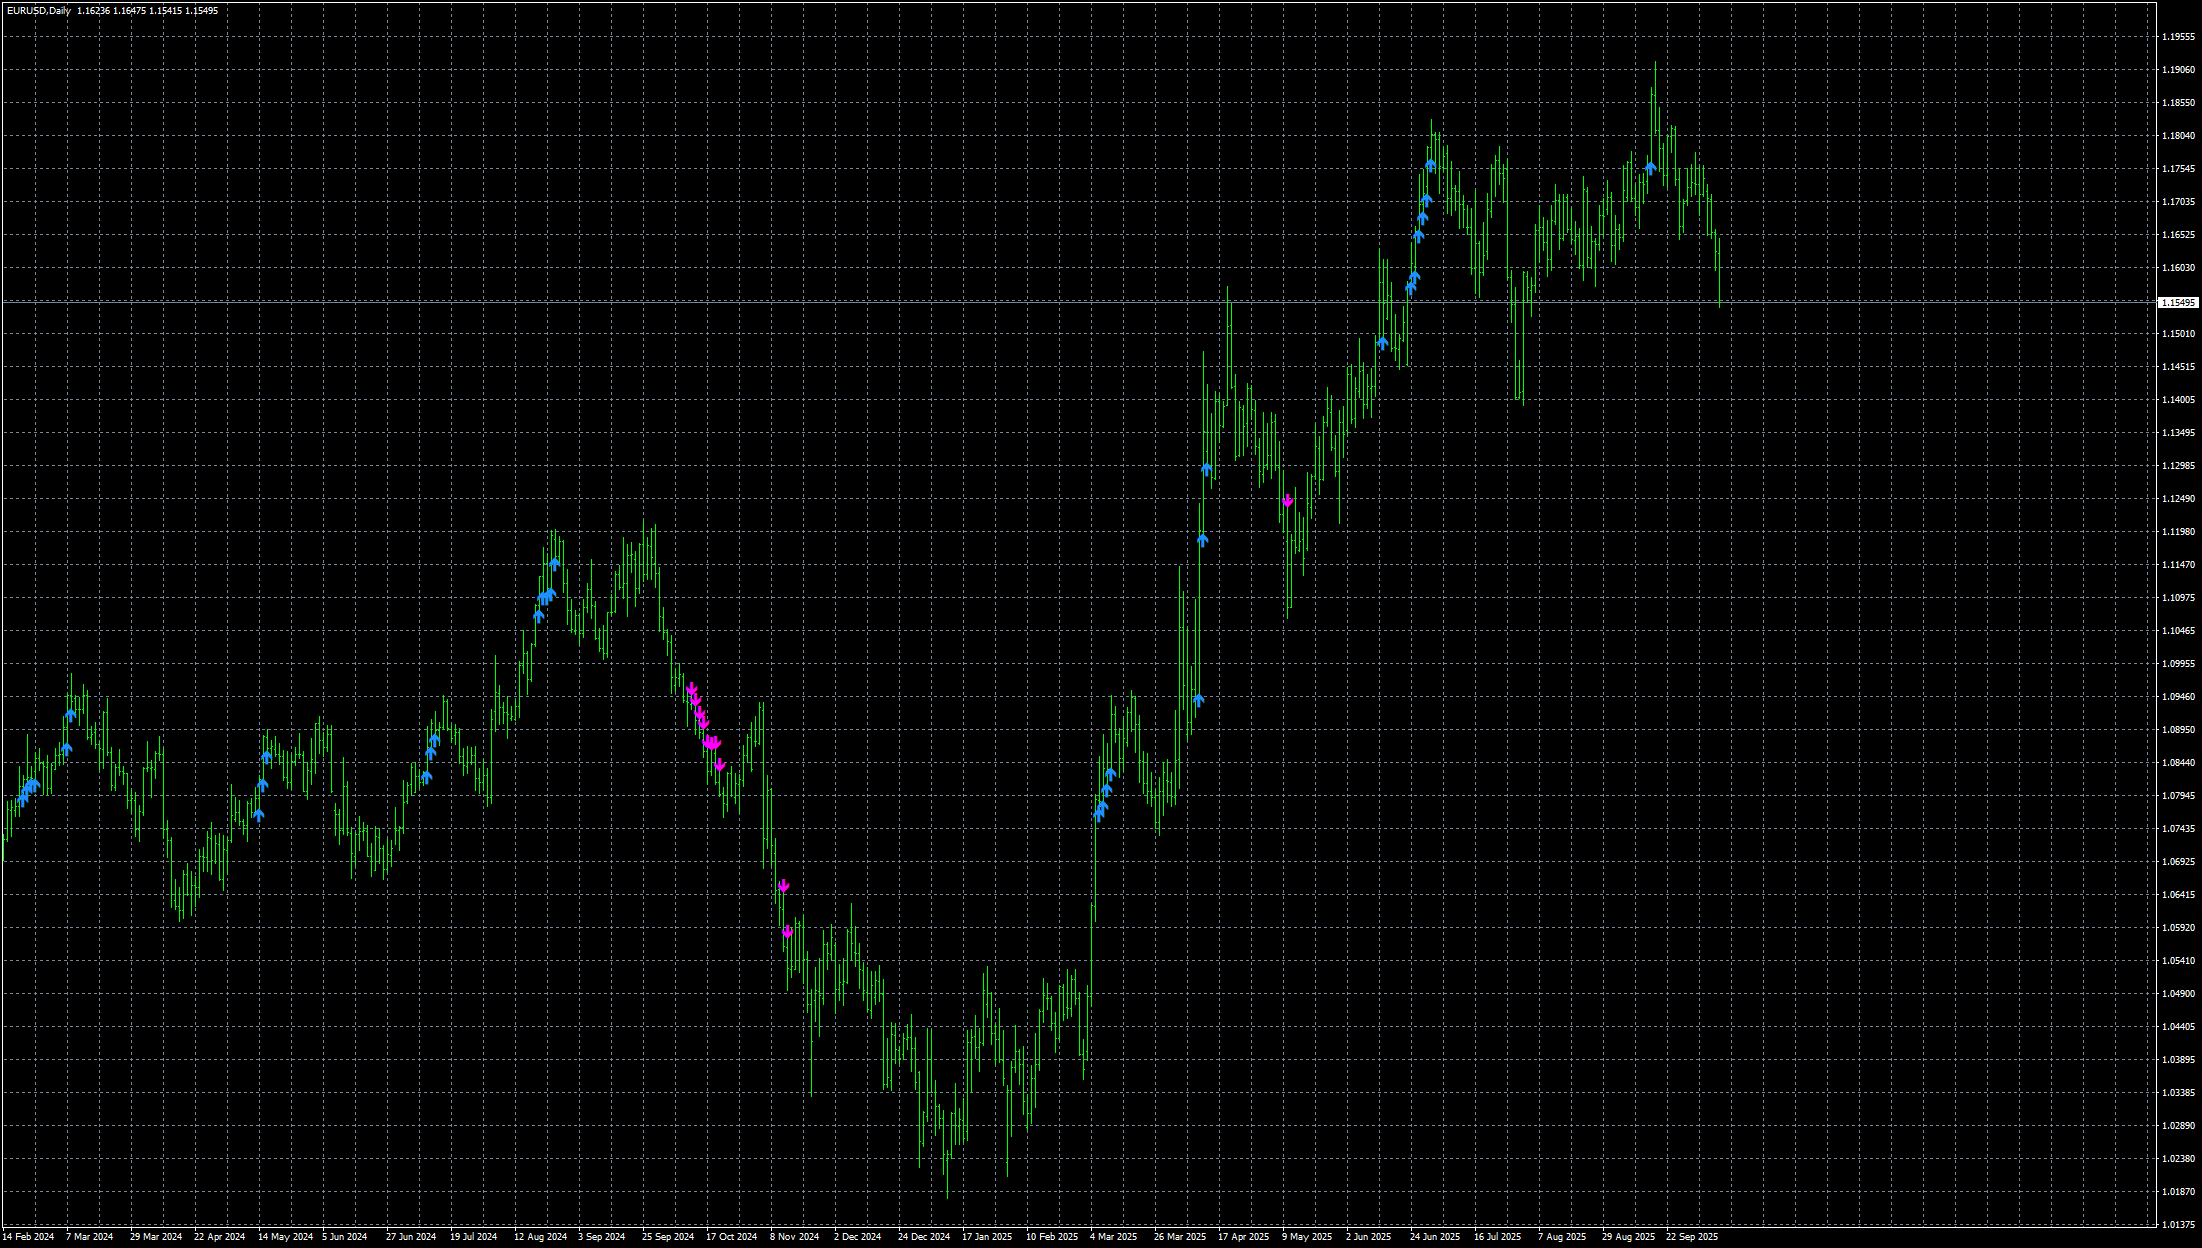Click the current price label 1.15495
2202x1248 pixels.
[2178, 302]
